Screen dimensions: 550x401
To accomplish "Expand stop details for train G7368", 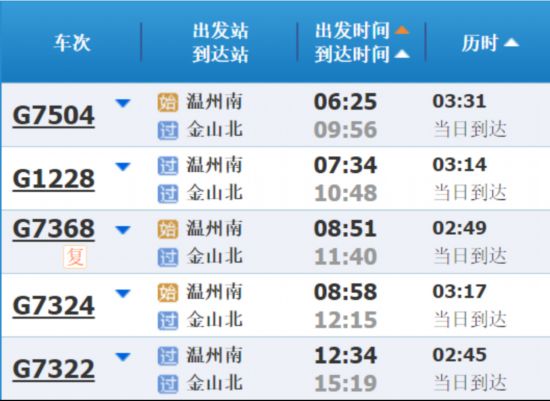I will click(x=123, y=230).
